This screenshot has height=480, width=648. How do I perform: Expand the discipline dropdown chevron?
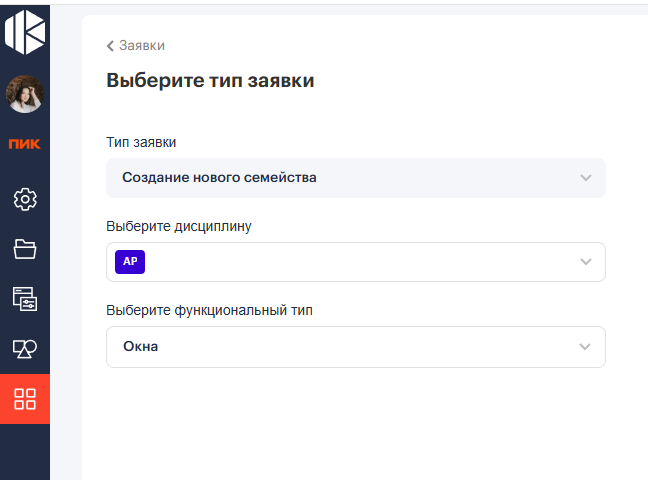coord(586,262)
